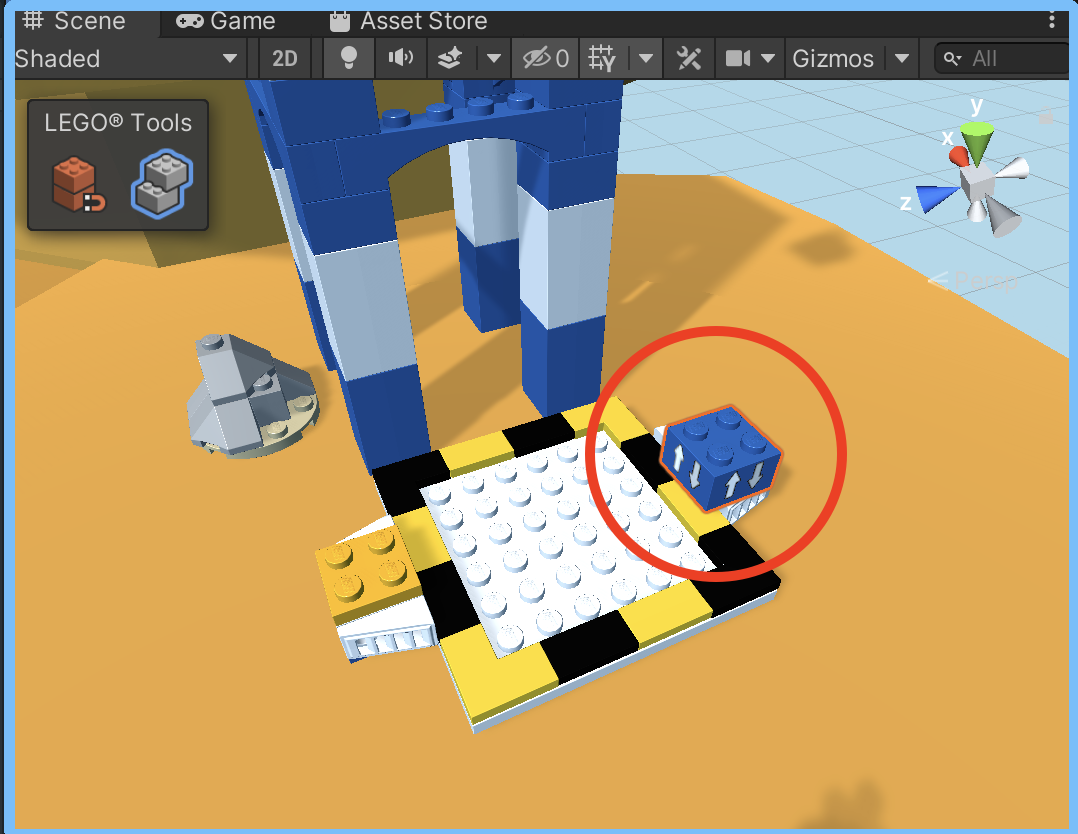Toggle 2D view mode
1078x834 pixels.
pyautogui.click(x=285, y=59)
